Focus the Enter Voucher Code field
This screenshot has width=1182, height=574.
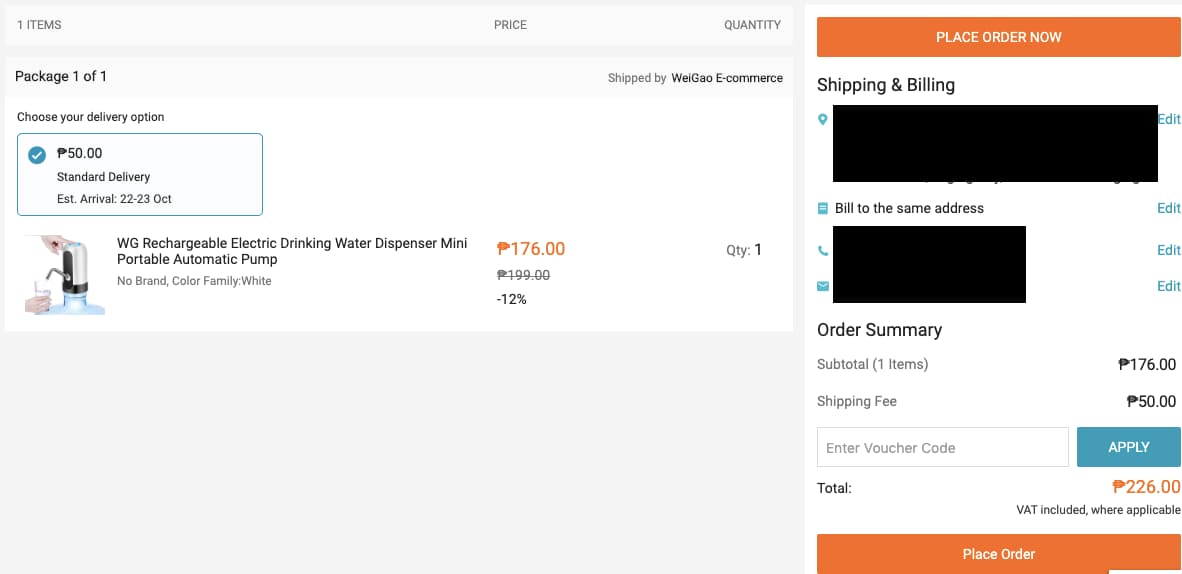[942, 447]
